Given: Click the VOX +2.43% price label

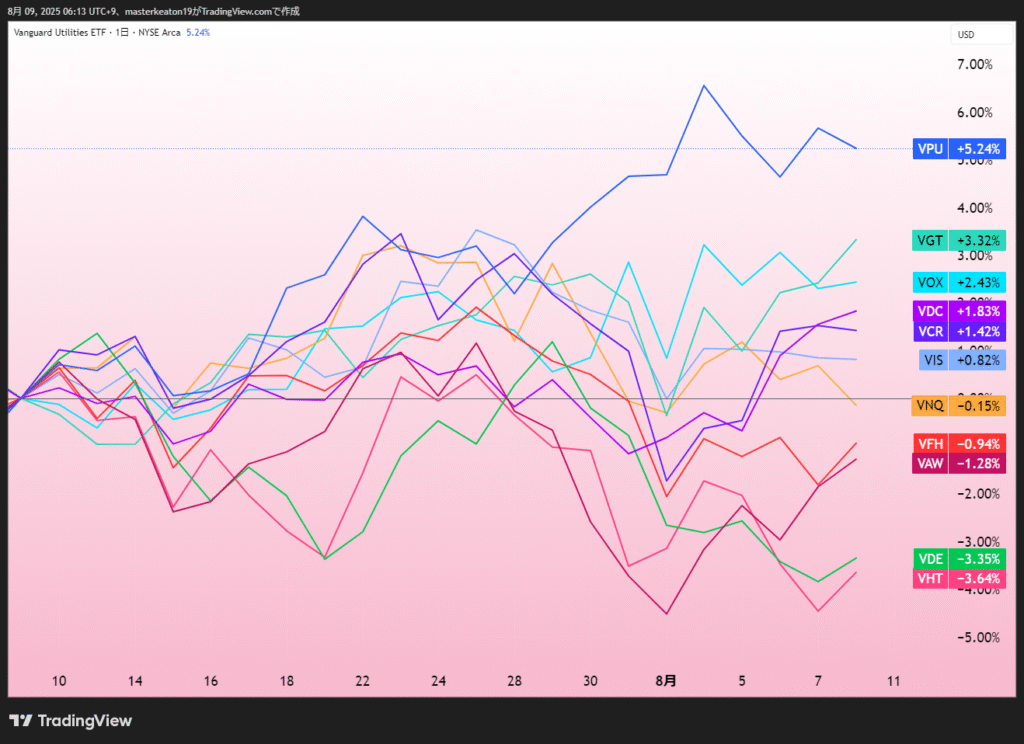Looking at the screenshot, I should click(959, 282).
